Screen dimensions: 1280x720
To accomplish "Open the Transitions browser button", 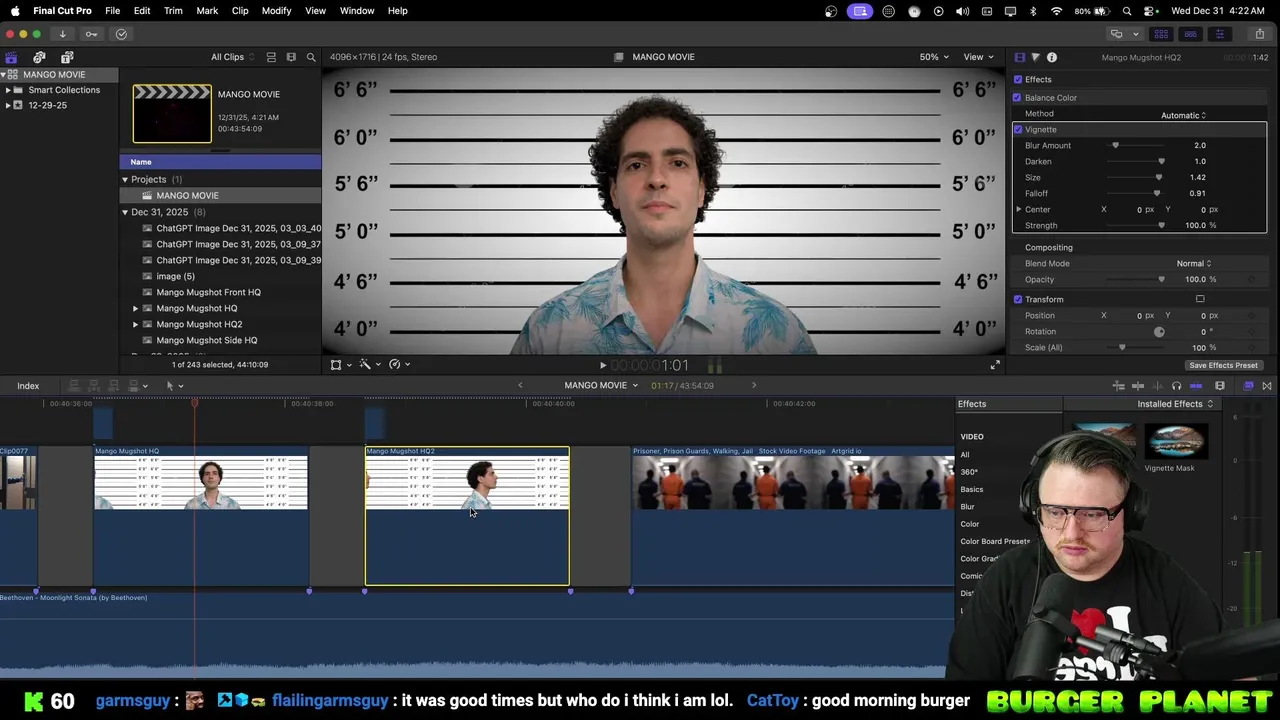I will click(1267, 386).
